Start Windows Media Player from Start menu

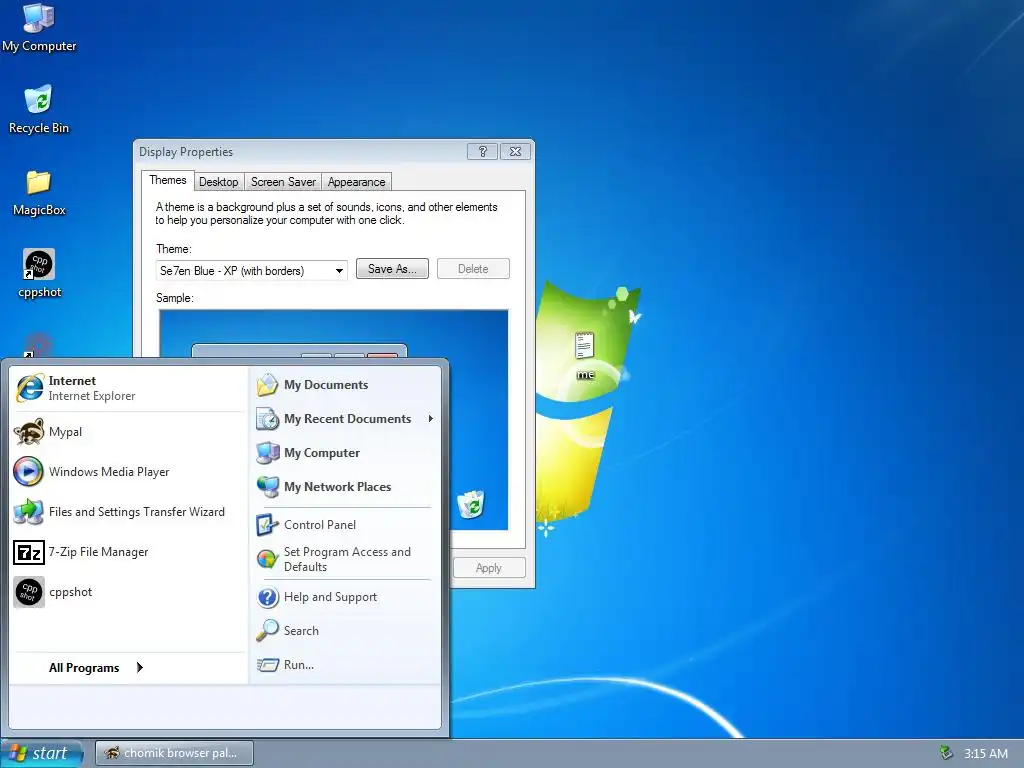point(128,472)
